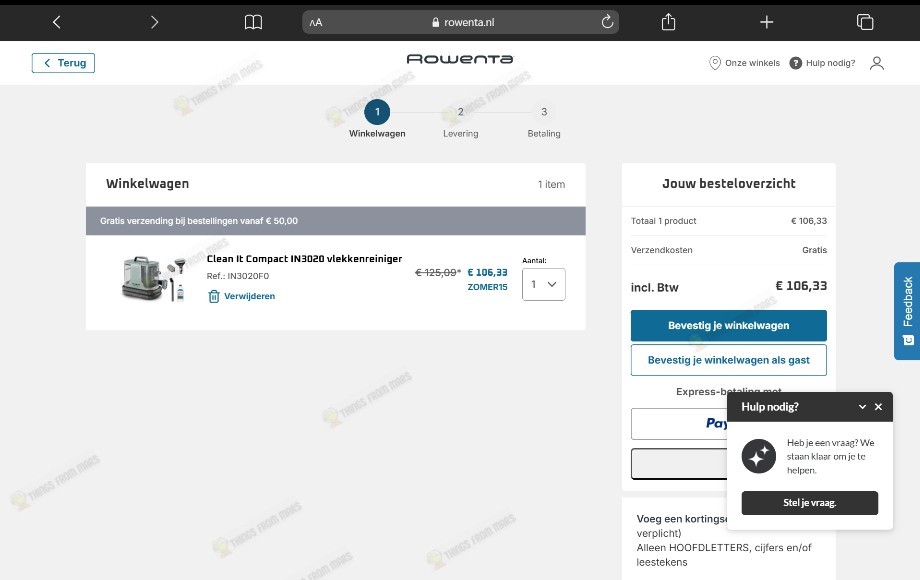920x580 pixels.
Task: Click the ZOMER15 discount code label
Action: coord(488,287)
